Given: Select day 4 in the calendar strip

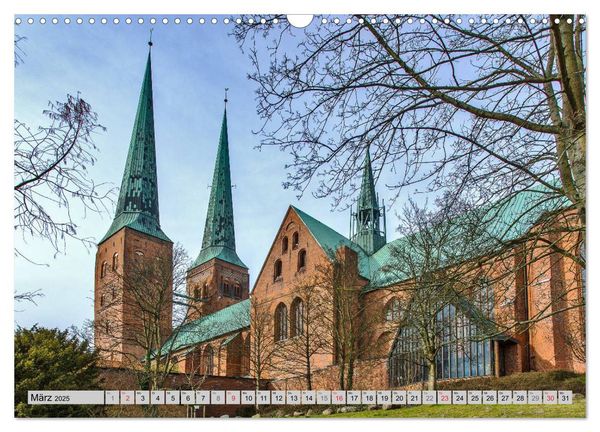Looking at the screenshot, I should coord(157,398).
